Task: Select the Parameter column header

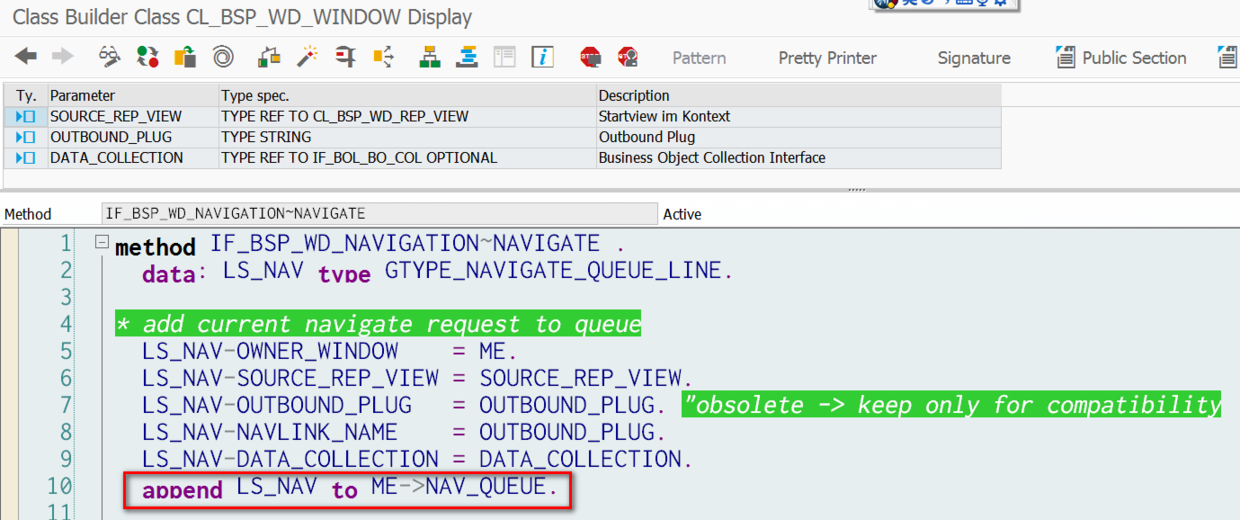Action: 133,96
